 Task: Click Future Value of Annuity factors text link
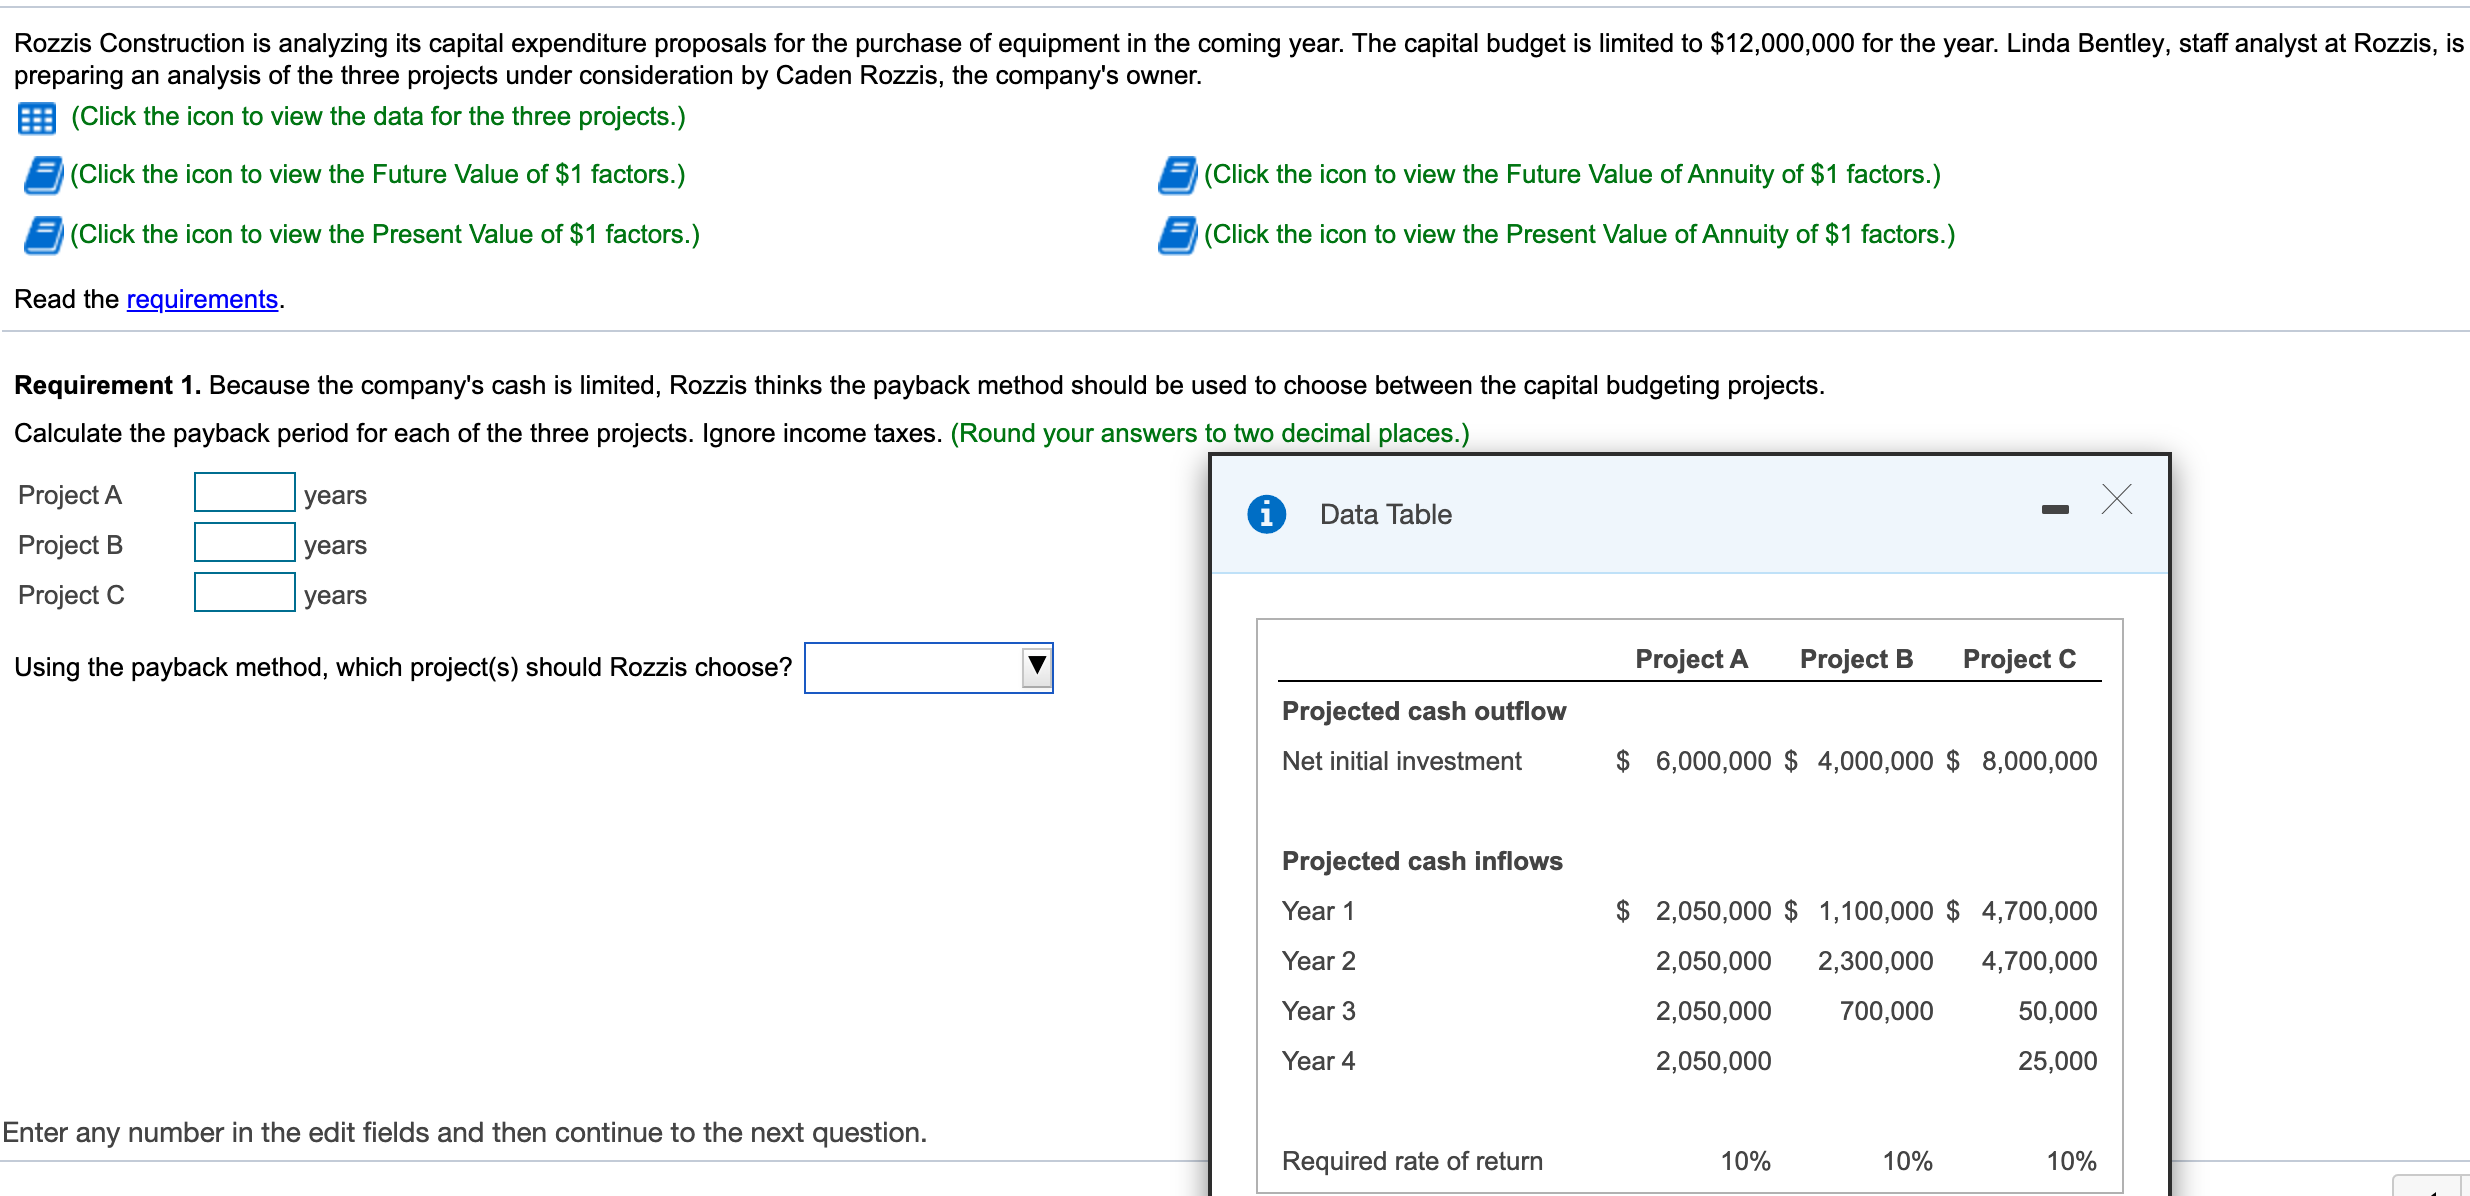(1571, 175)
